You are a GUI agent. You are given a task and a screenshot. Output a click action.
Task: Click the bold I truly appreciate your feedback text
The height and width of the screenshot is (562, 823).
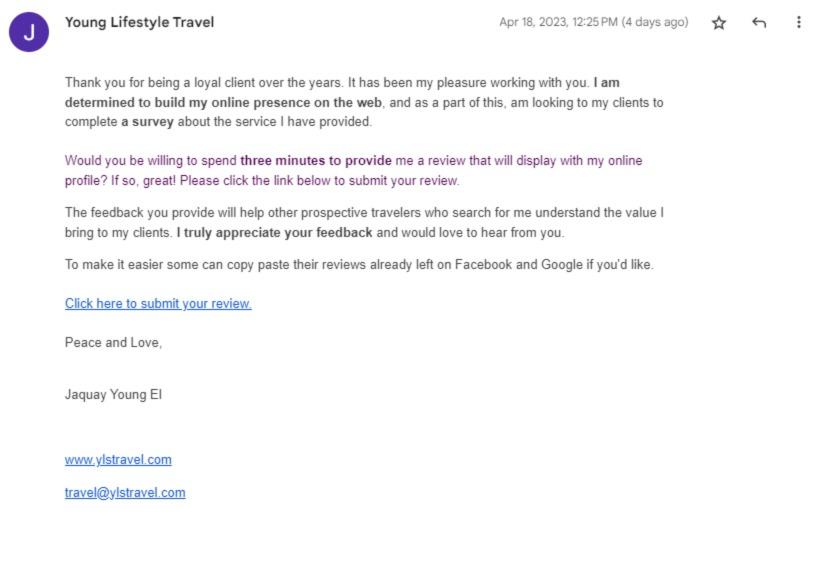pos(275,232)
